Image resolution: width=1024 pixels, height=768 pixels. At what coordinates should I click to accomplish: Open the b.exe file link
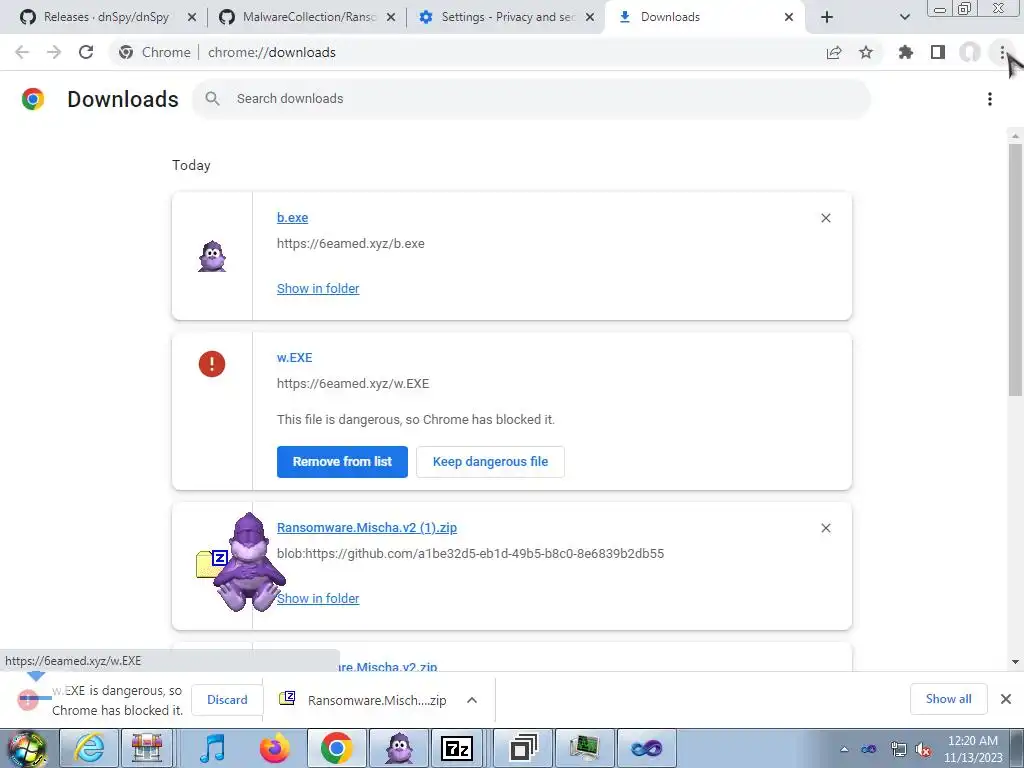293,218
